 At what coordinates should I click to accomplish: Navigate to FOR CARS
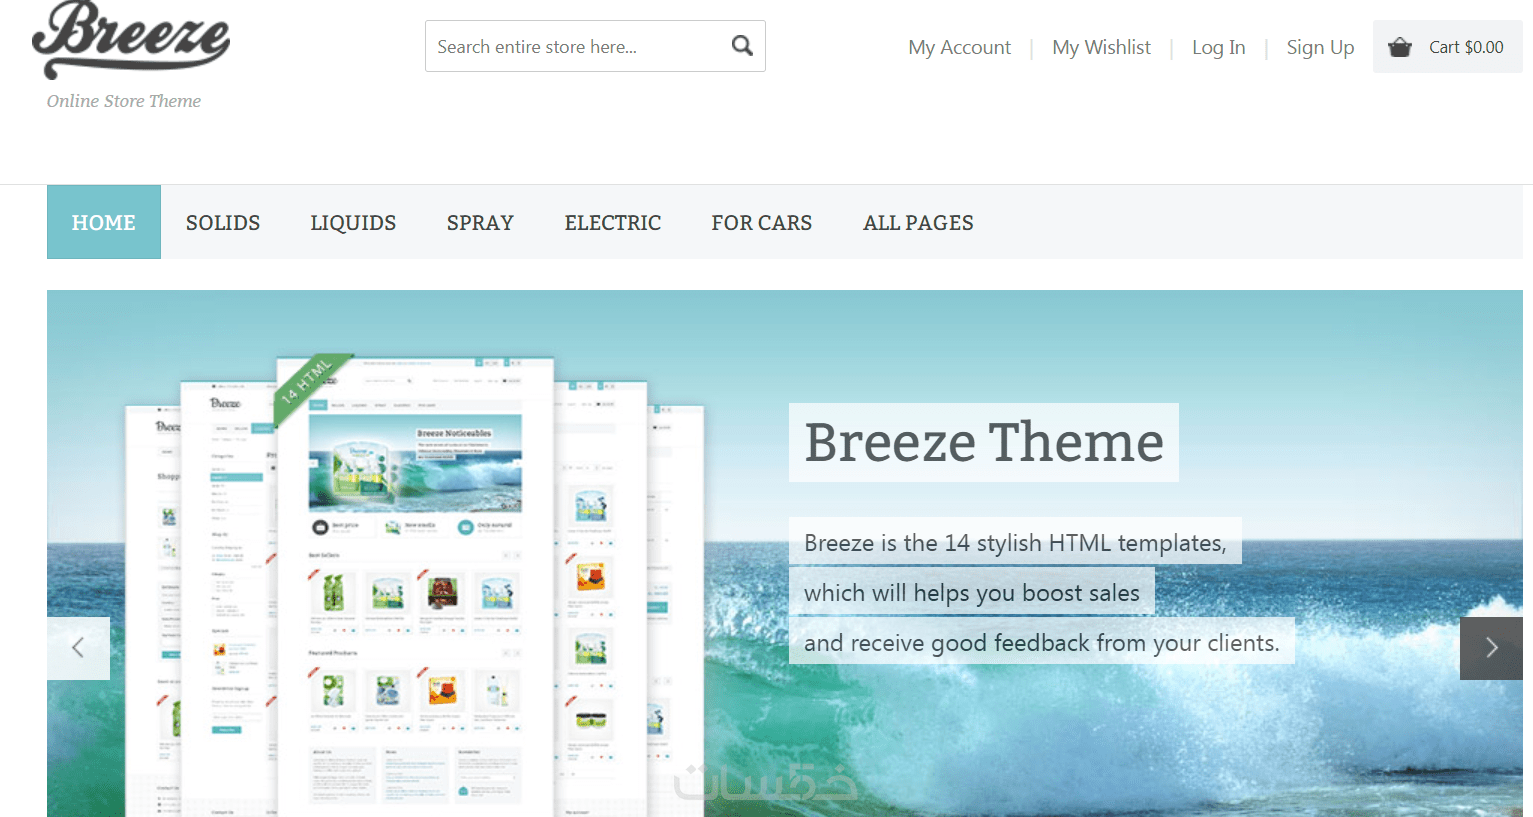click(762, 223)
